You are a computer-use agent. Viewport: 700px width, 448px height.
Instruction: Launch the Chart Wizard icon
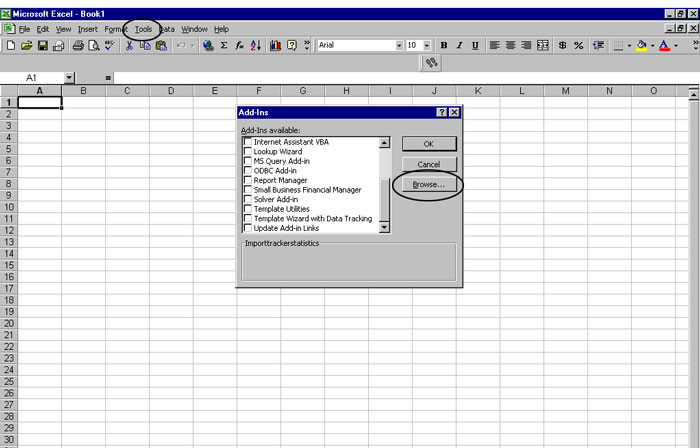(x=275, y=45)
